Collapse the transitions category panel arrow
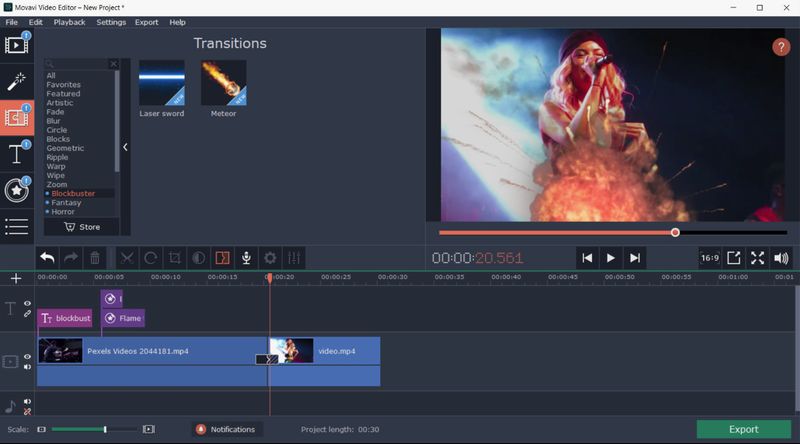This screenshot has height=444, width=800. [125, 147]
